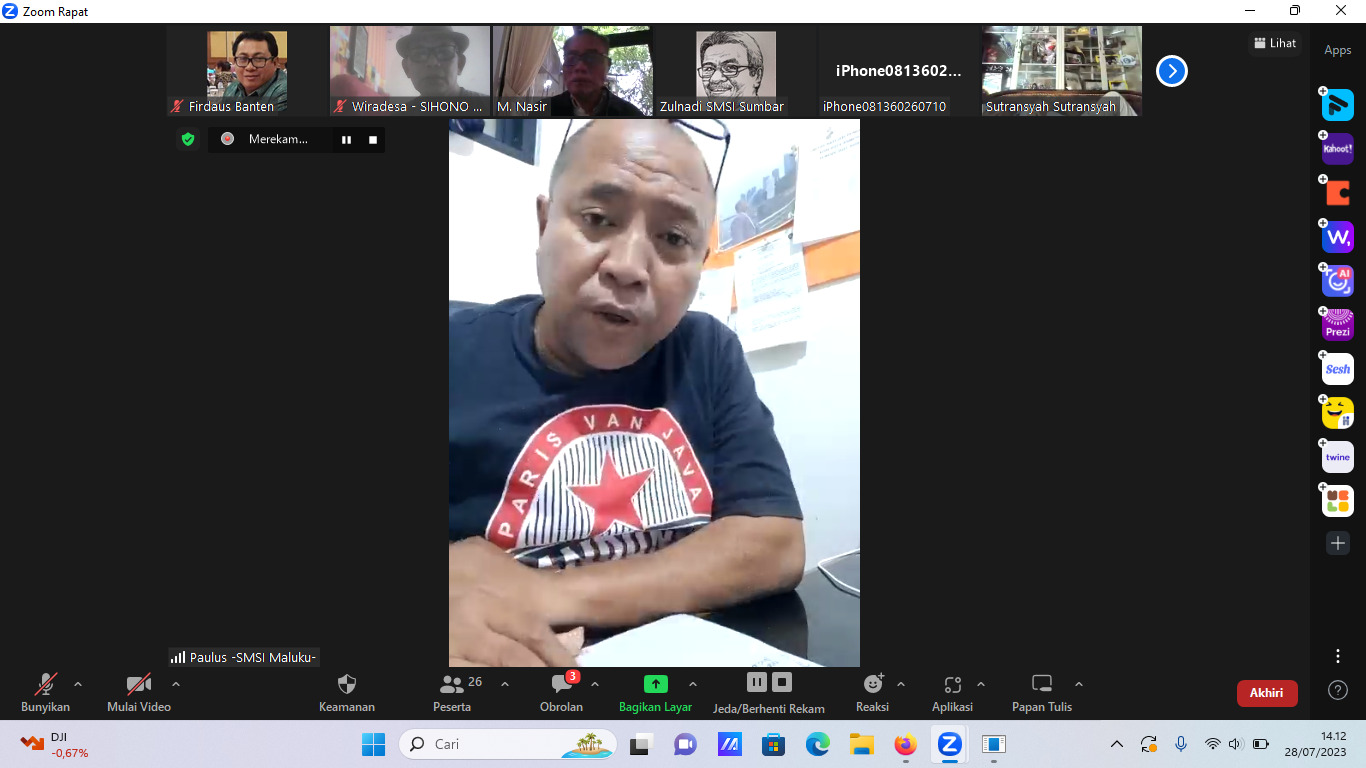
Task: Click the red Akhiri button
Action: tap(1266, 693)
